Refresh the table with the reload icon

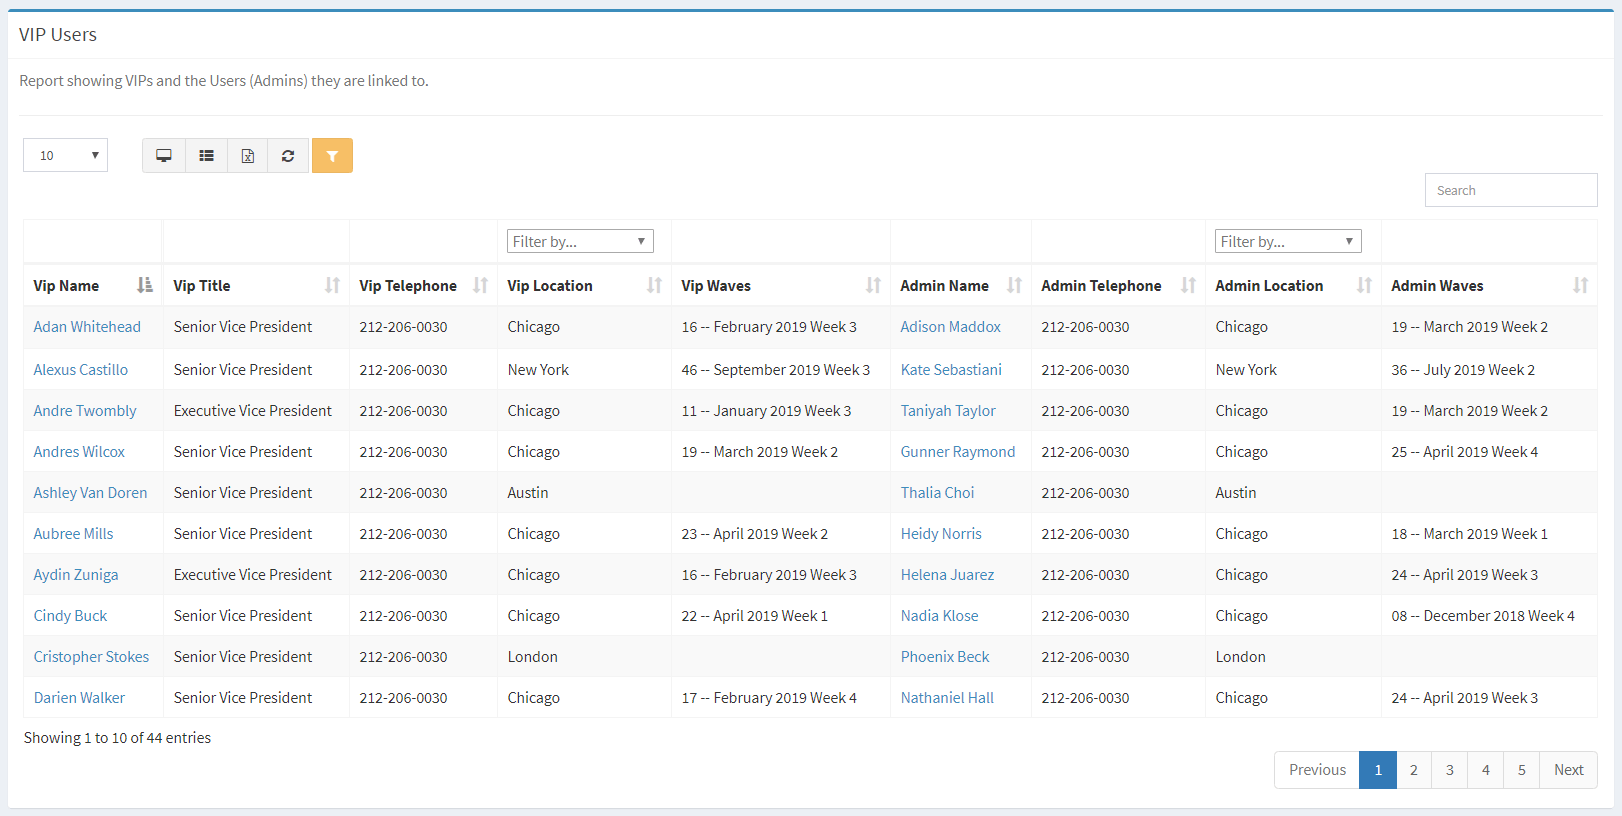(x=288, y=155)
